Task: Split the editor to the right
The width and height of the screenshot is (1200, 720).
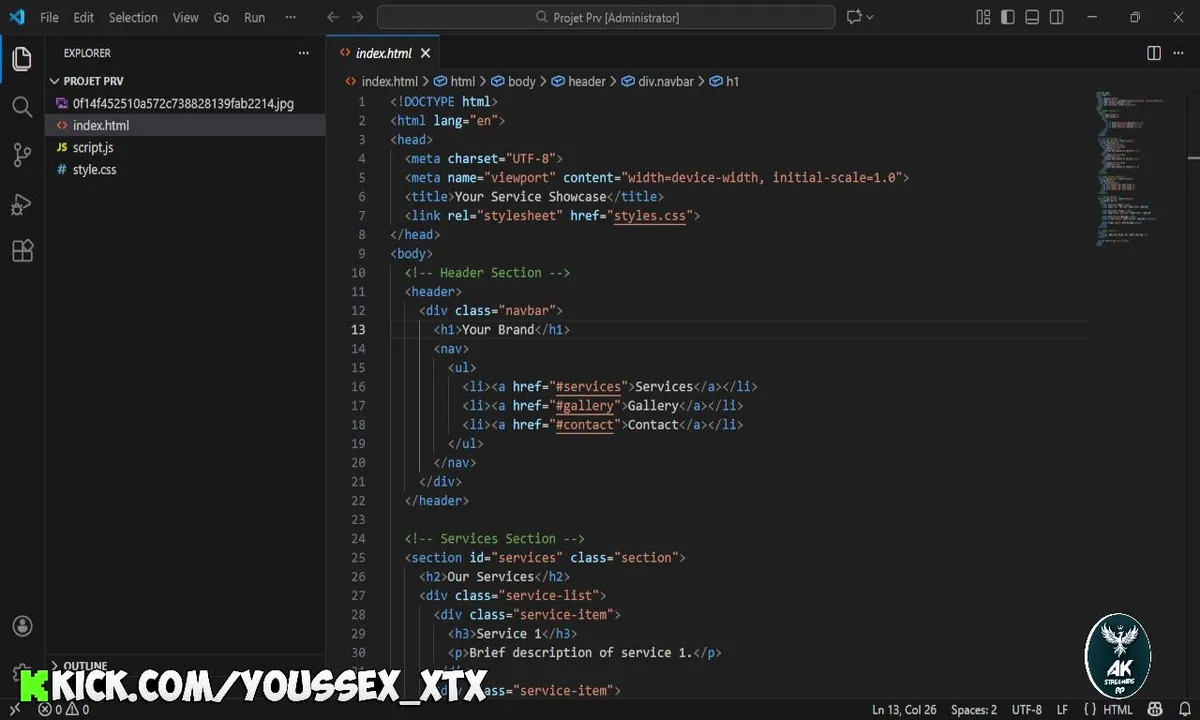Action: tap(1154, 53)
